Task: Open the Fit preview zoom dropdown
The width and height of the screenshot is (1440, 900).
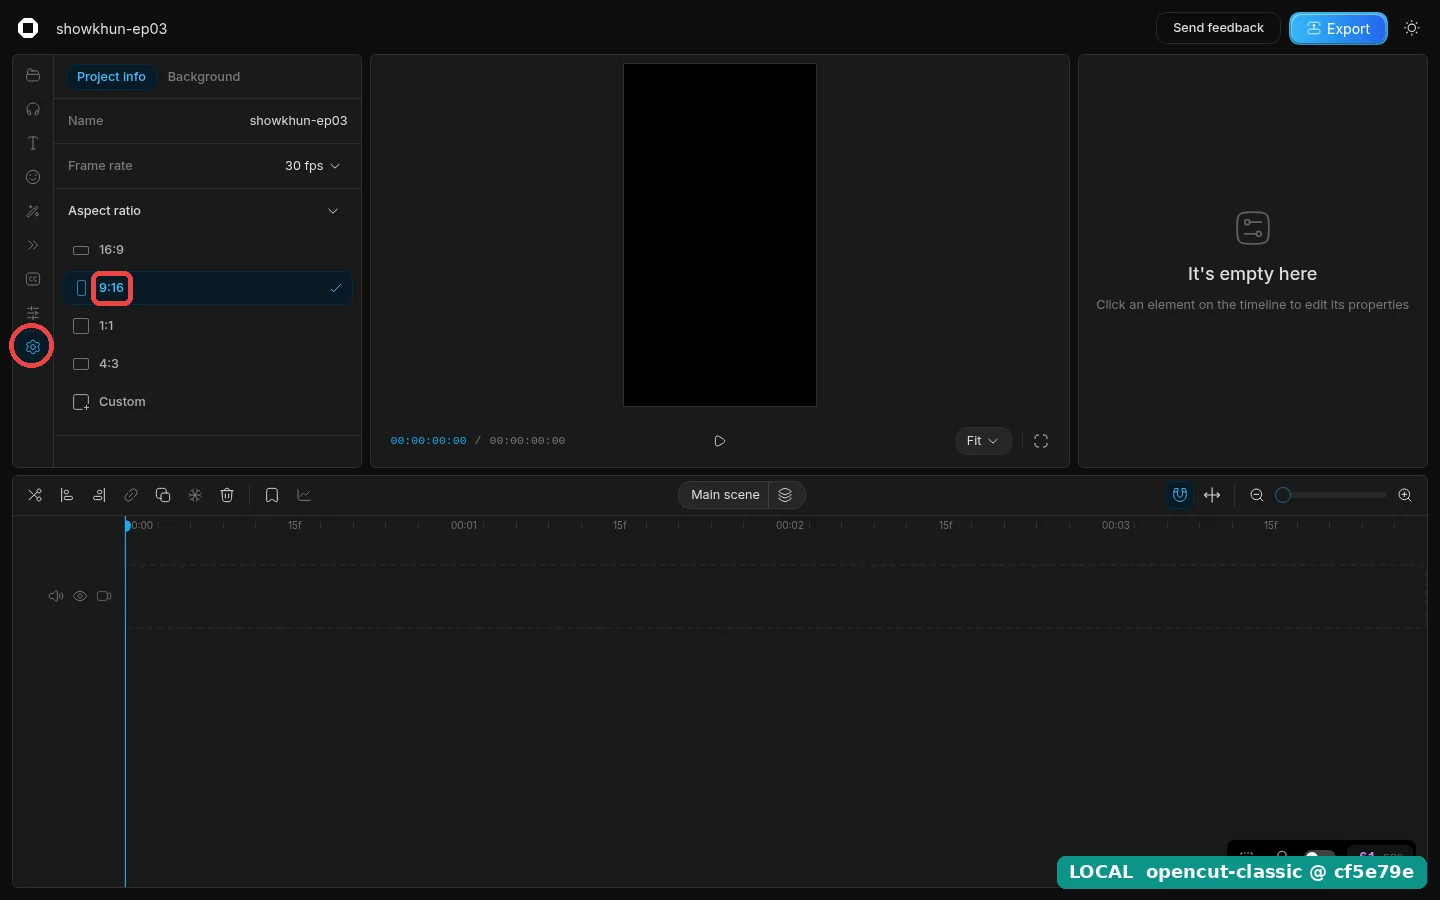Action: click(983, 441)
